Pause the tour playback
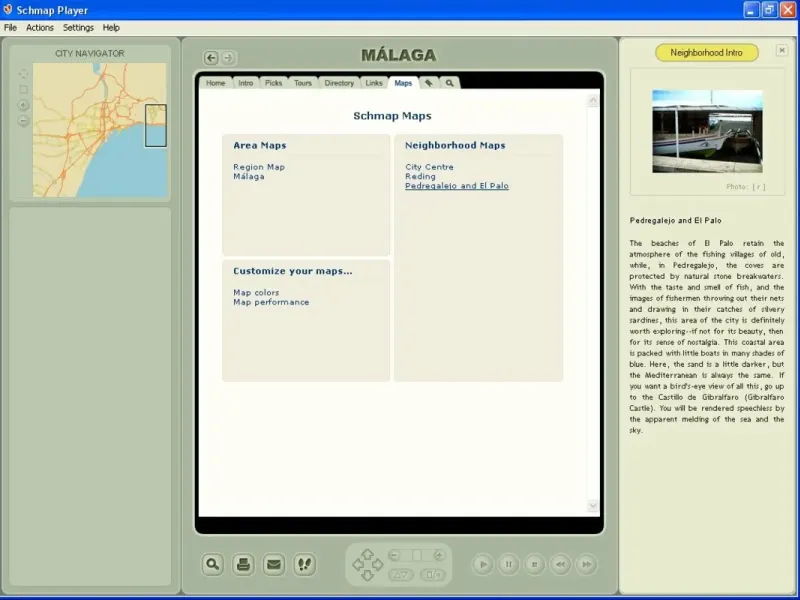The height and width of the screenshot is (600, 800). [x=509, y=564]
